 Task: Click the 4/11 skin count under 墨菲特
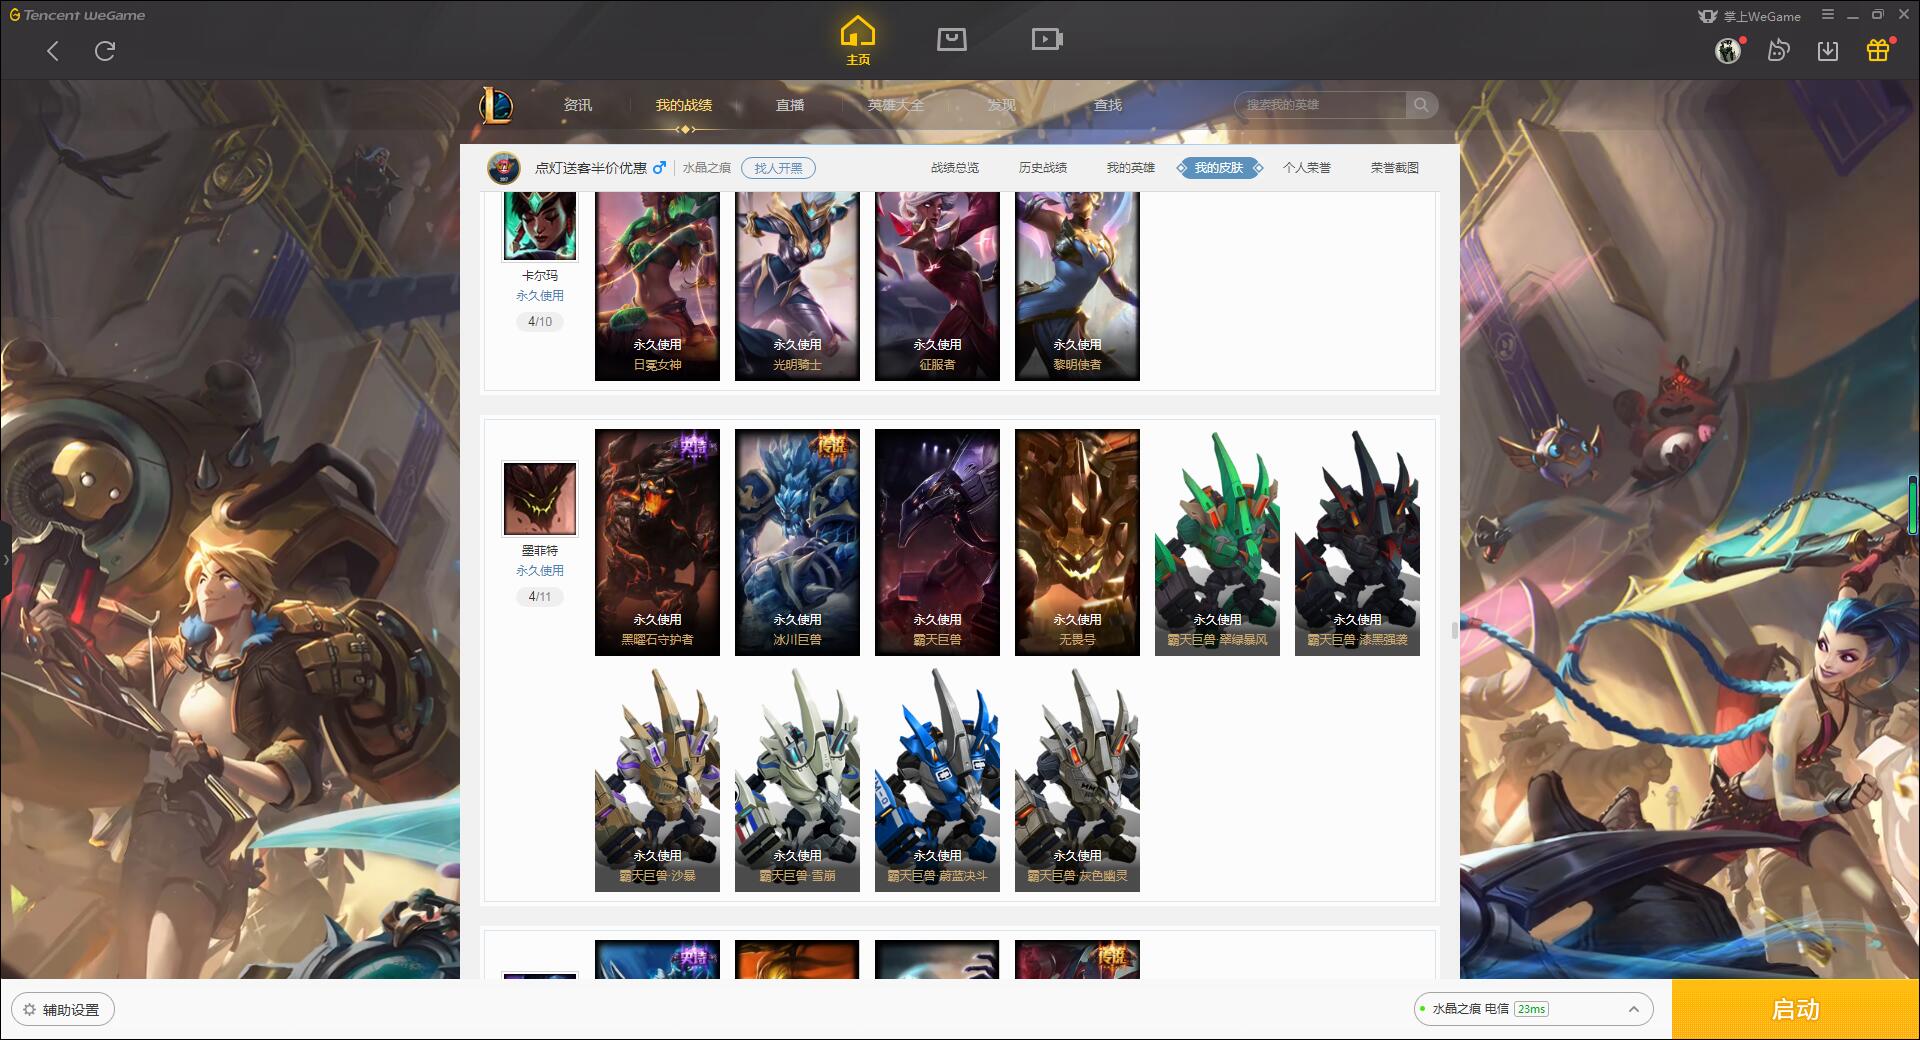[540, 597]
